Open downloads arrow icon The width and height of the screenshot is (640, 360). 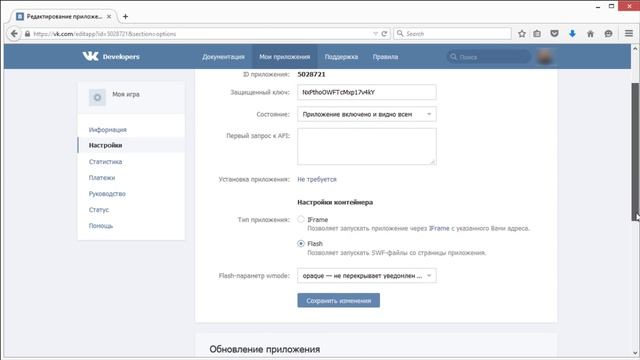point(572,34)
